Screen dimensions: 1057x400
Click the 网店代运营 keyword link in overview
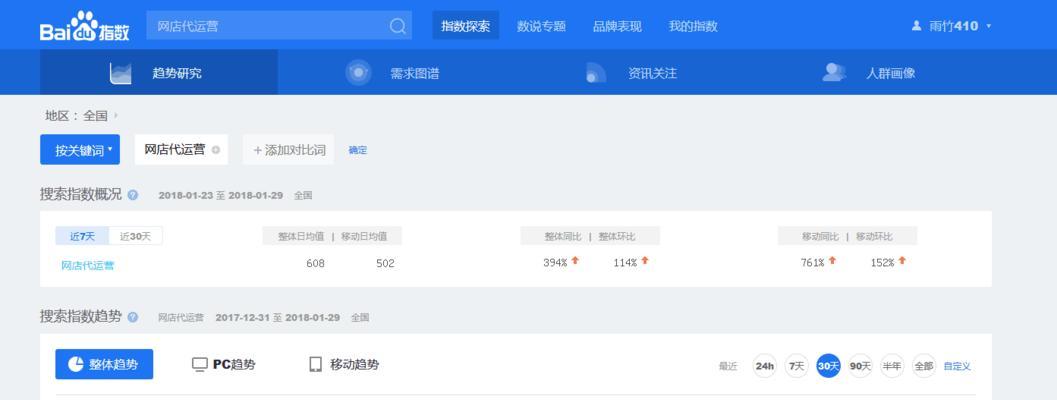click(88, 266)
